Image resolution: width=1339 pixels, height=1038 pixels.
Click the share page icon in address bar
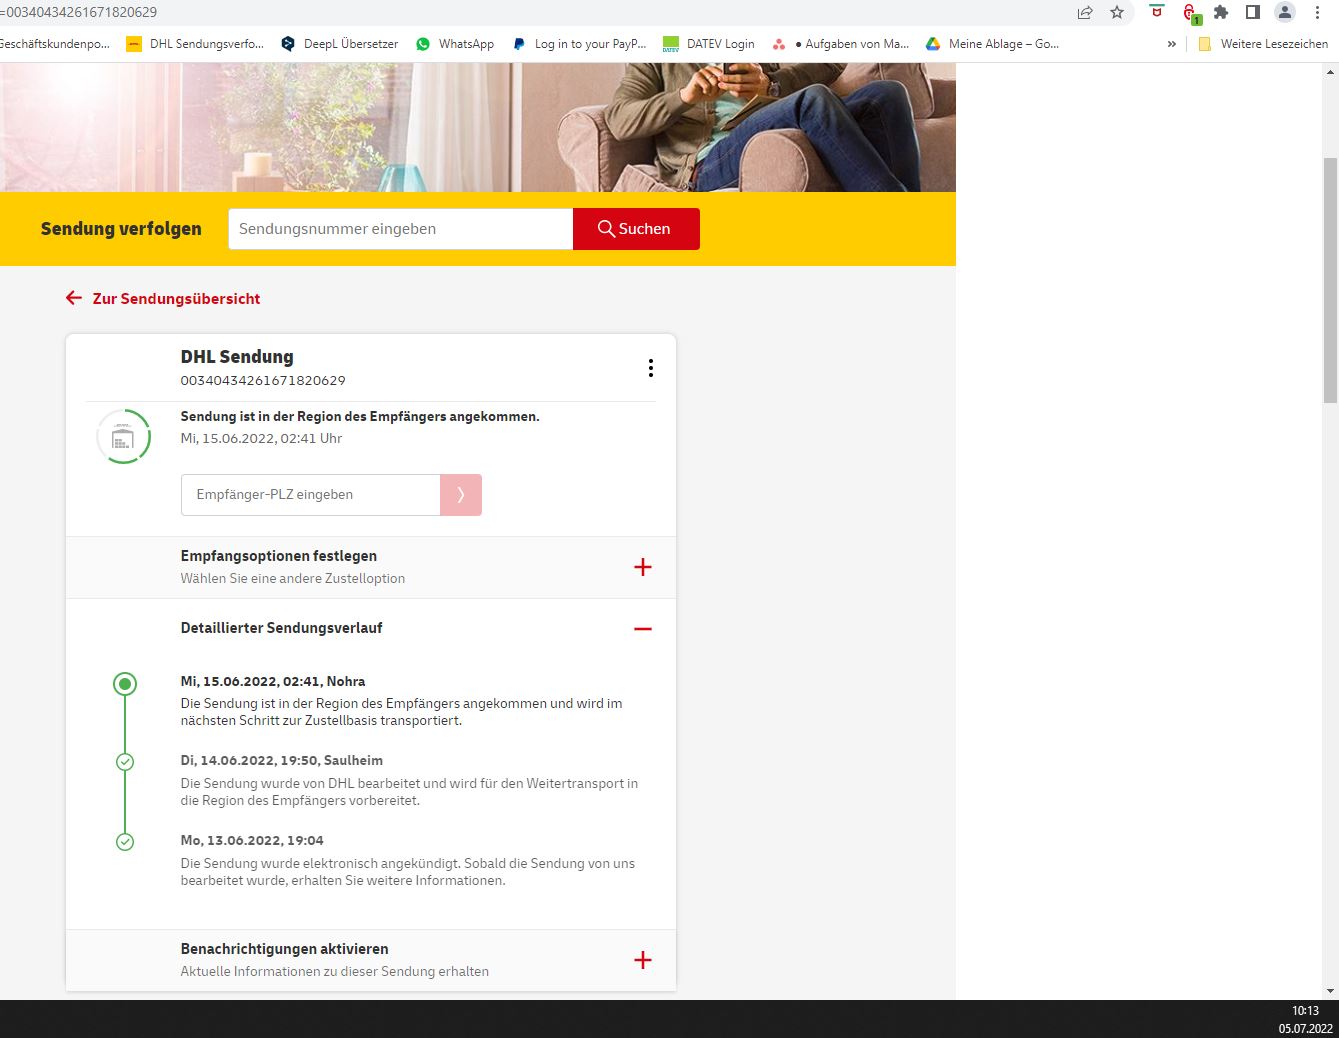coord(1085,13)
